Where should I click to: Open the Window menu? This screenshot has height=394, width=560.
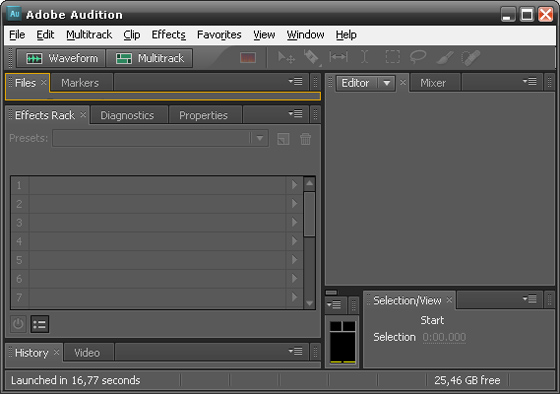coord(305,35)
